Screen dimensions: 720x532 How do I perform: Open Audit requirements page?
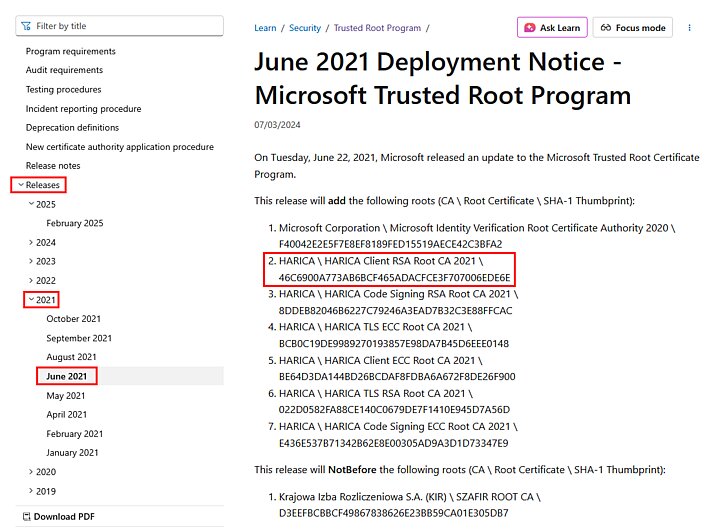pyautogui.click(x=64, y=70)
